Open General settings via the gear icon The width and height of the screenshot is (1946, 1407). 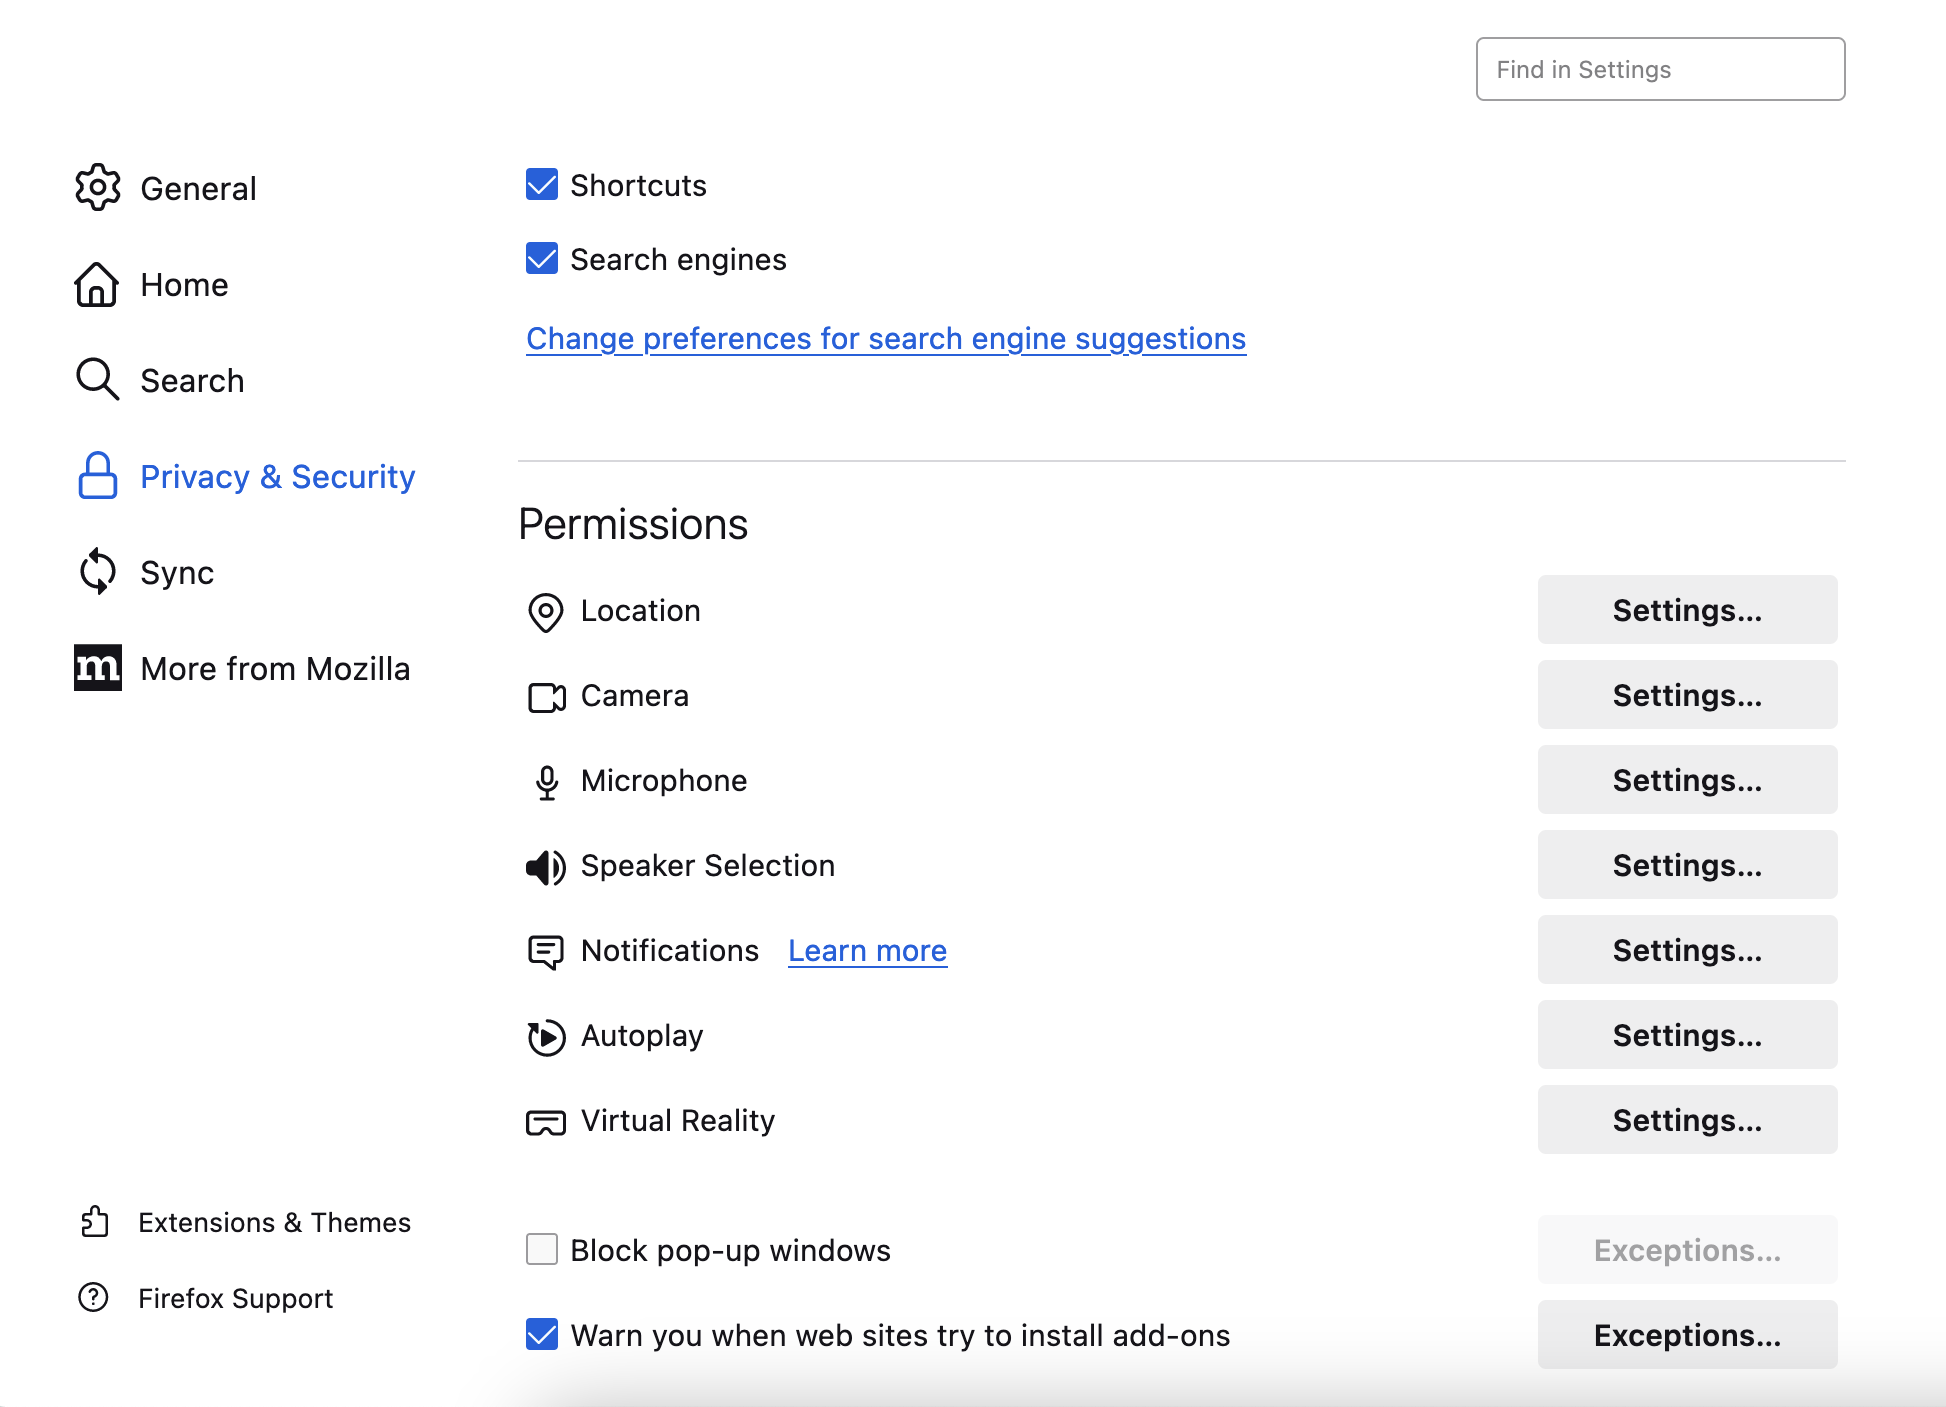[96, 187]
